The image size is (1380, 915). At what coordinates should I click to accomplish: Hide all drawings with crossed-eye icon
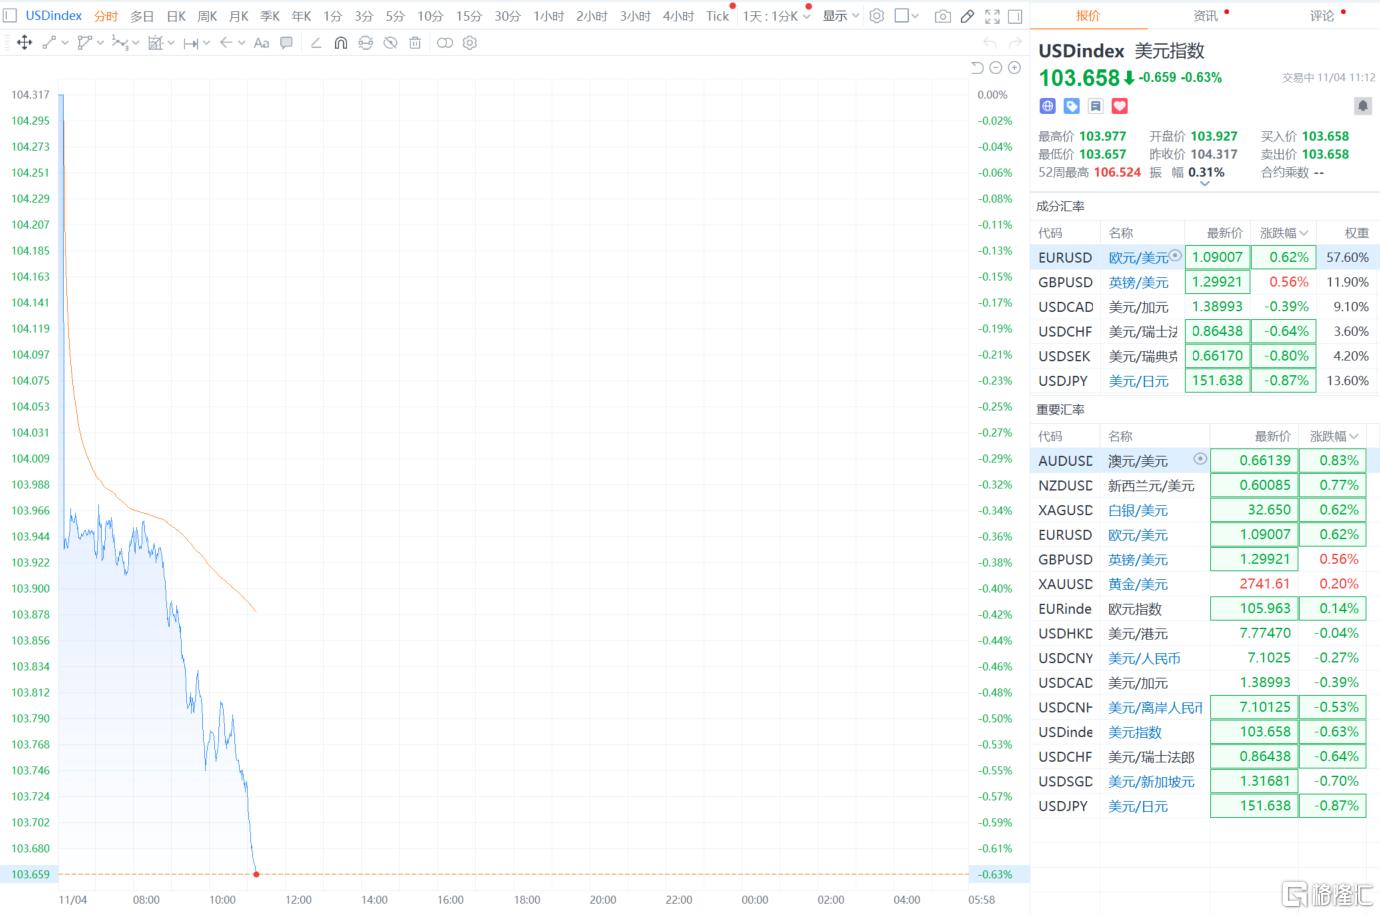[390, 43]
